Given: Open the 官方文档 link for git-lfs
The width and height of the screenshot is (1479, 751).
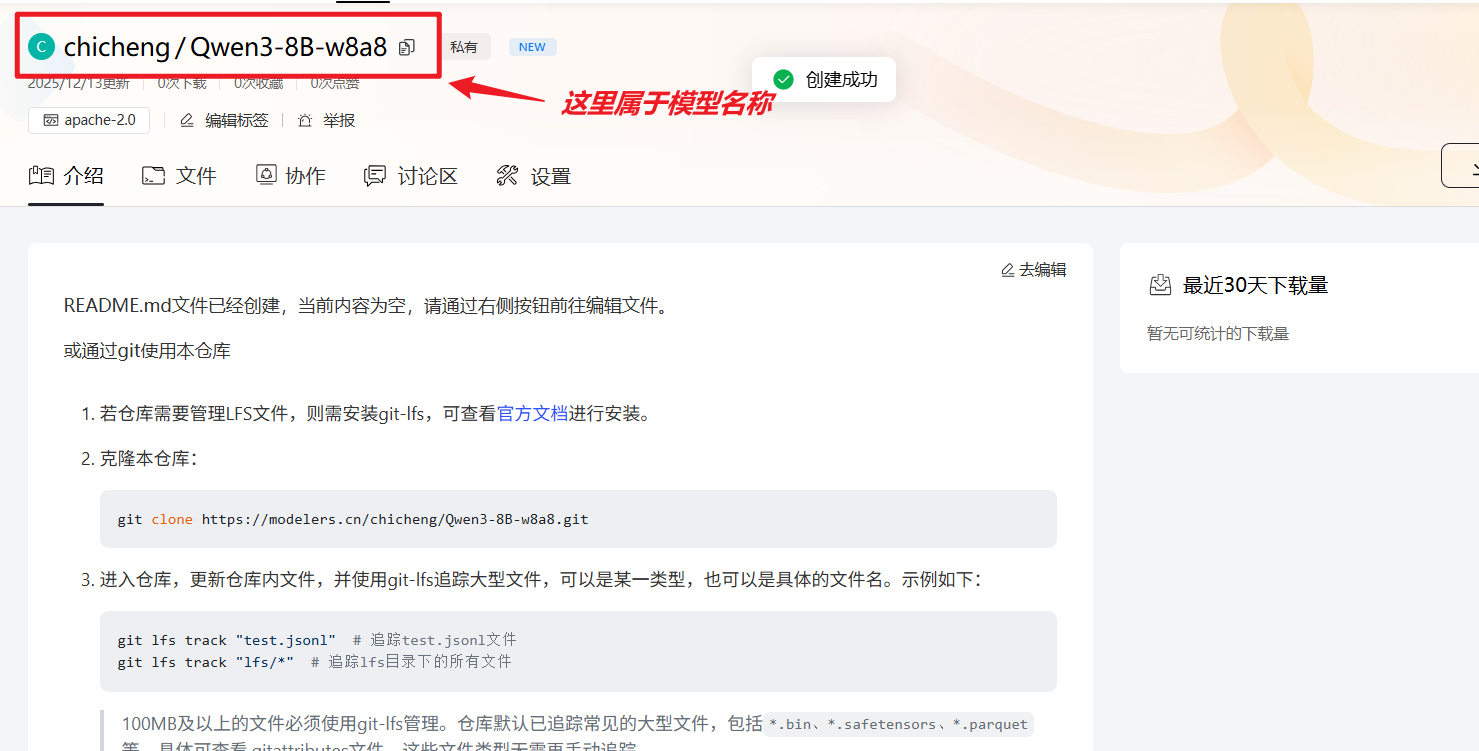Looking at the screenshot, I should pos(534,413).
